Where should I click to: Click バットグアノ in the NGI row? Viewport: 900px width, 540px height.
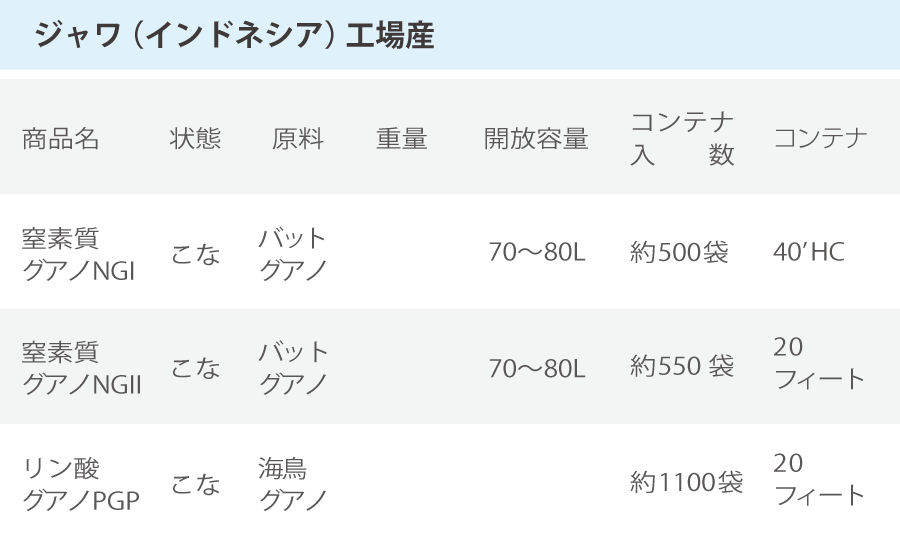point(293,254)
